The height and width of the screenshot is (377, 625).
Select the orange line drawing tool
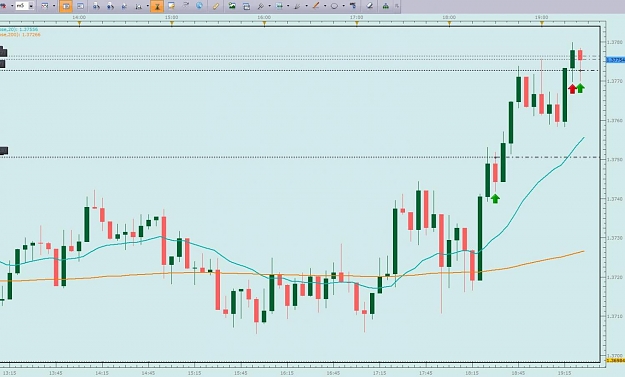click(x=316, y=6)
